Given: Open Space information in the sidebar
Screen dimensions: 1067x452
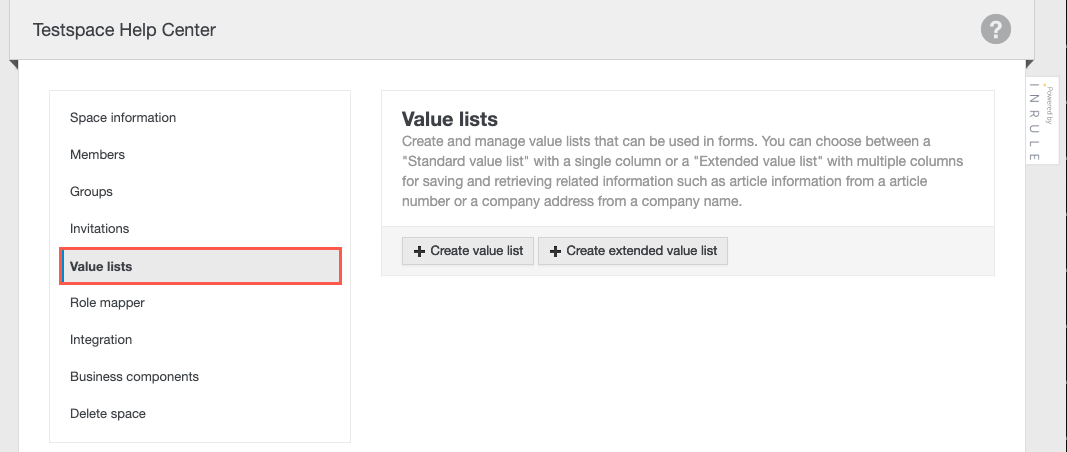Looking at the screenshot, I should (x=123, y=118).
